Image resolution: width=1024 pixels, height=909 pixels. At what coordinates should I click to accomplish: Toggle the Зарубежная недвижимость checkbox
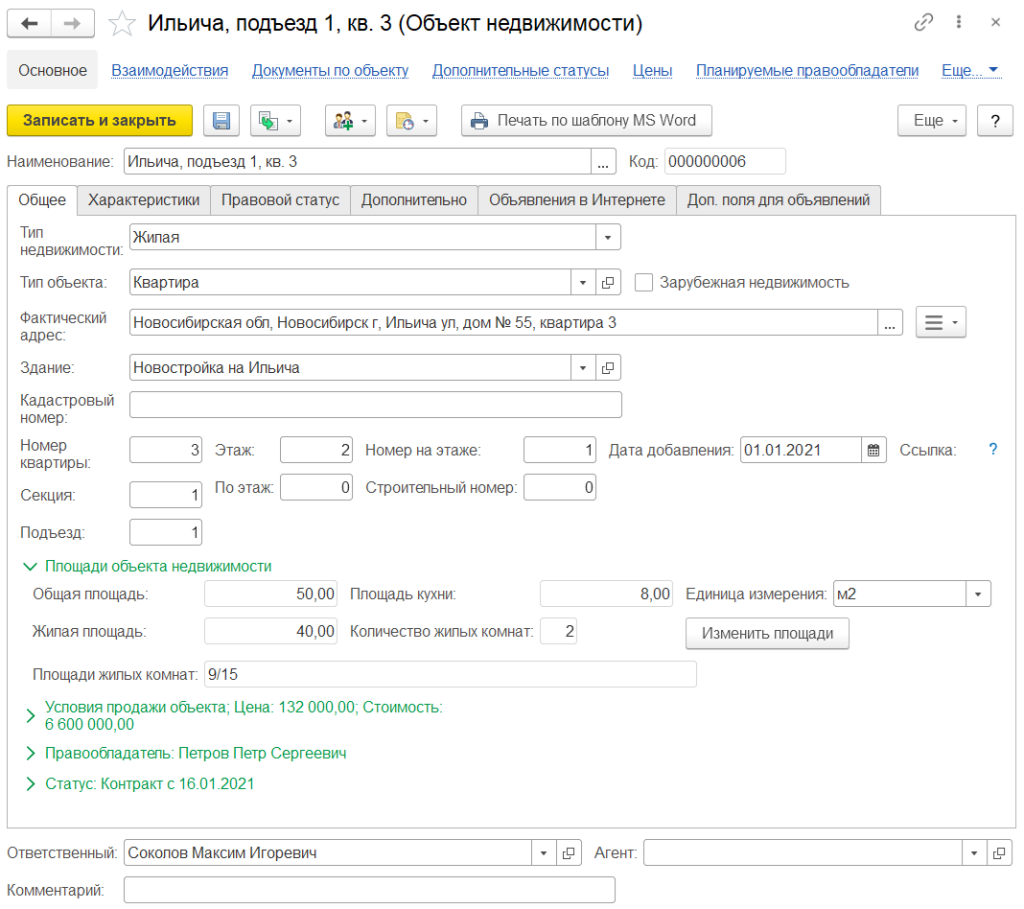click(644, 282)
